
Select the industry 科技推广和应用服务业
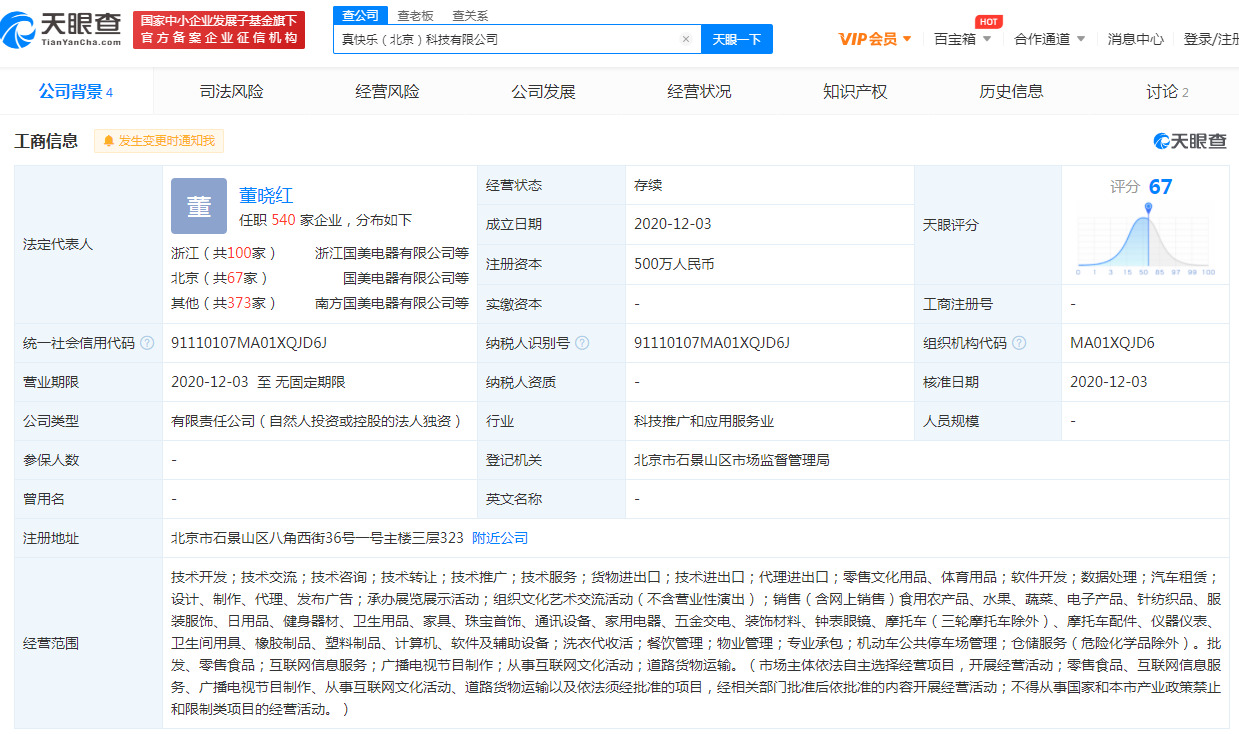704,421
